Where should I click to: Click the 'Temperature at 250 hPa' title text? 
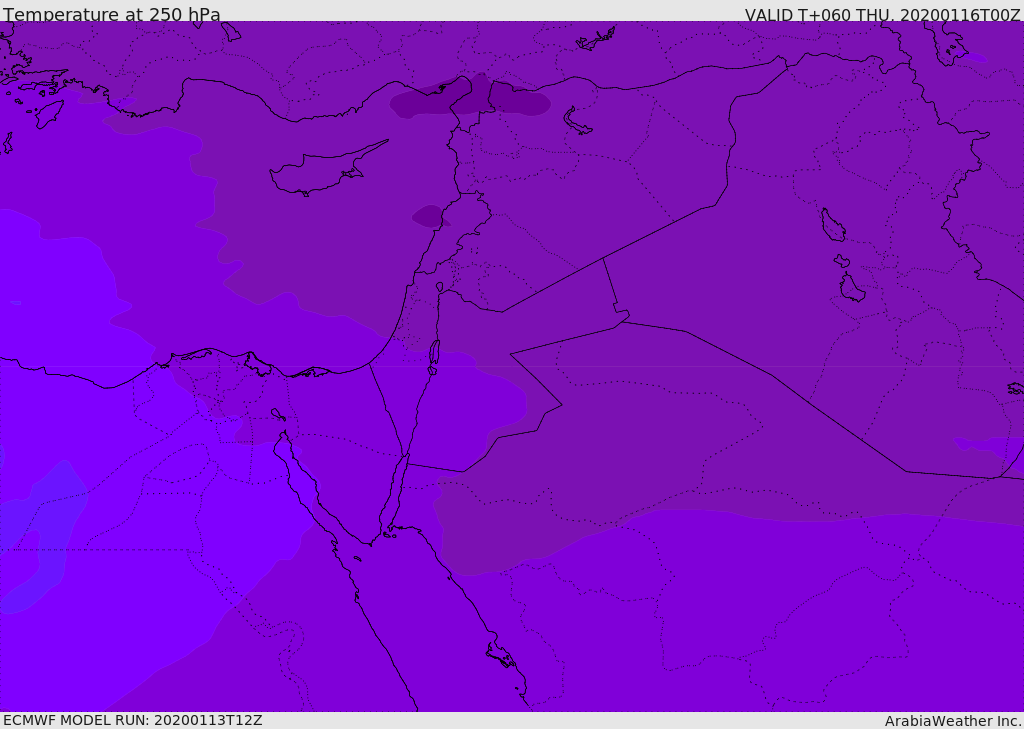point(112,14)
